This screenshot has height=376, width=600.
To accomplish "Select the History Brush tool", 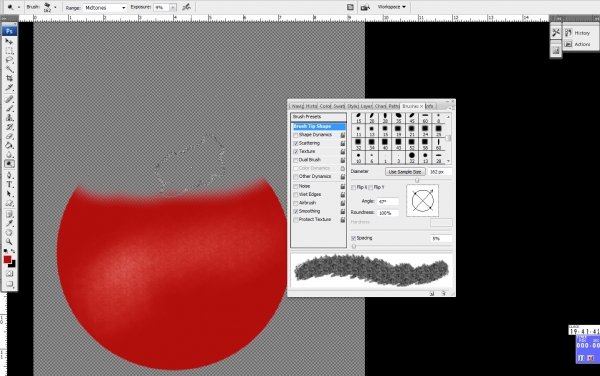I will (x=9, y=127).
